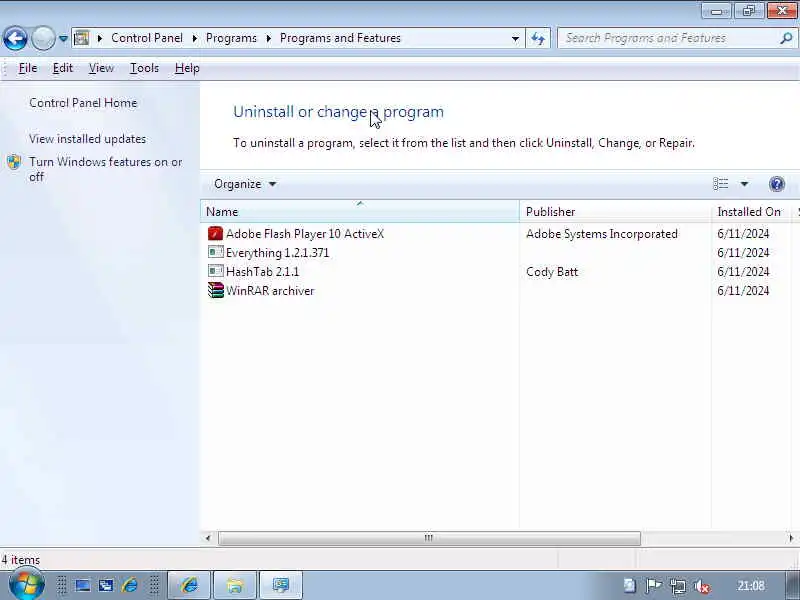Change view using the view icon

coord(720,184)
